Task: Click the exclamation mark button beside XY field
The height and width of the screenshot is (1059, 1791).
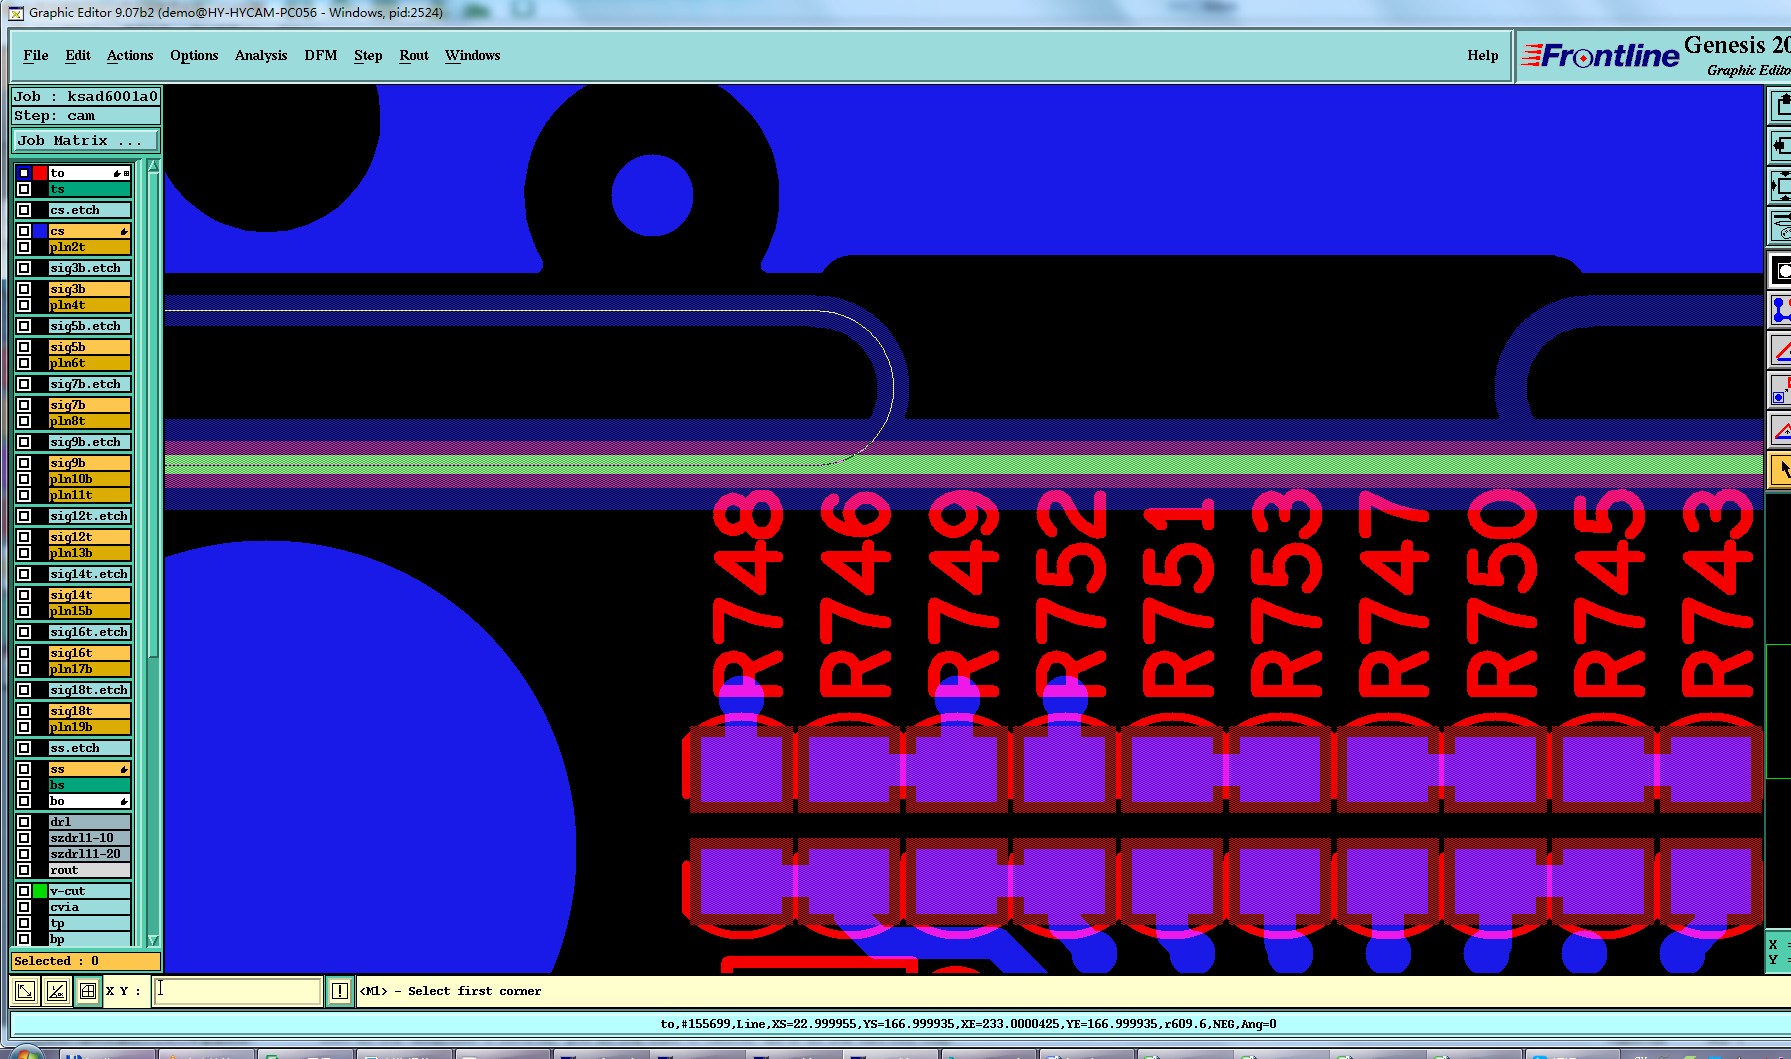Action: (x=340, y=991)
